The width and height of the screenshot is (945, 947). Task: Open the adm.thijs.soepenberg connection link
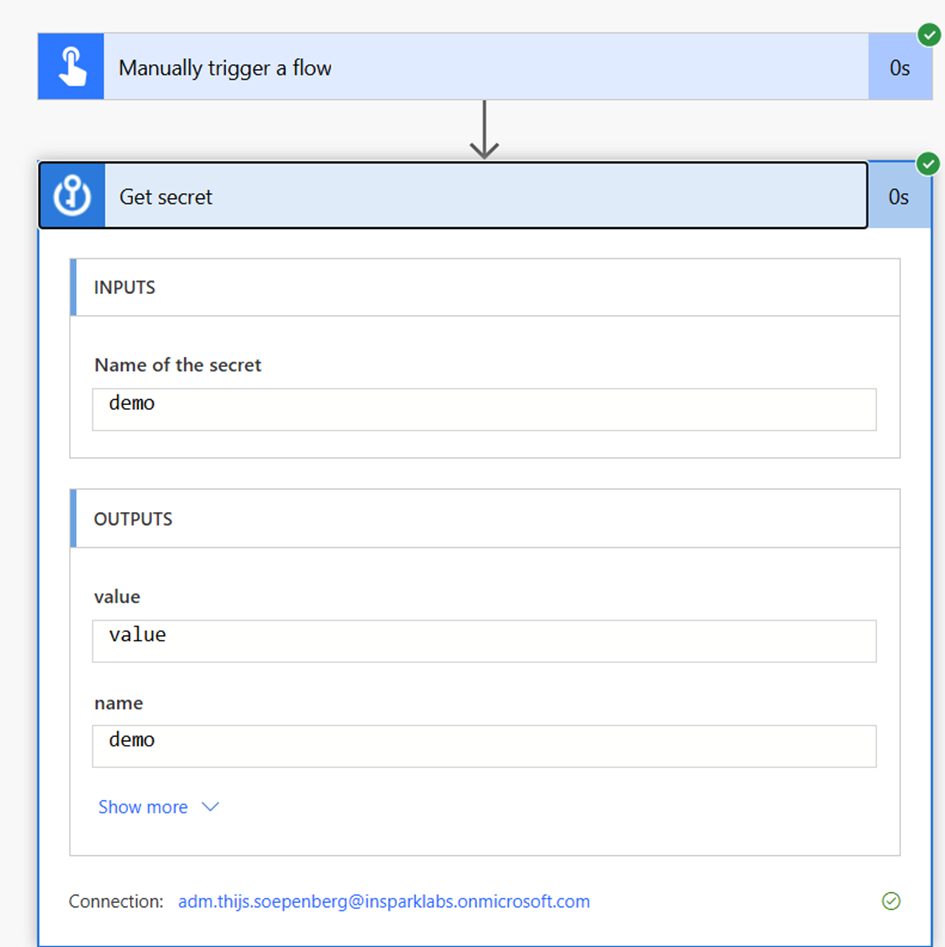click(x=384, y=901)
